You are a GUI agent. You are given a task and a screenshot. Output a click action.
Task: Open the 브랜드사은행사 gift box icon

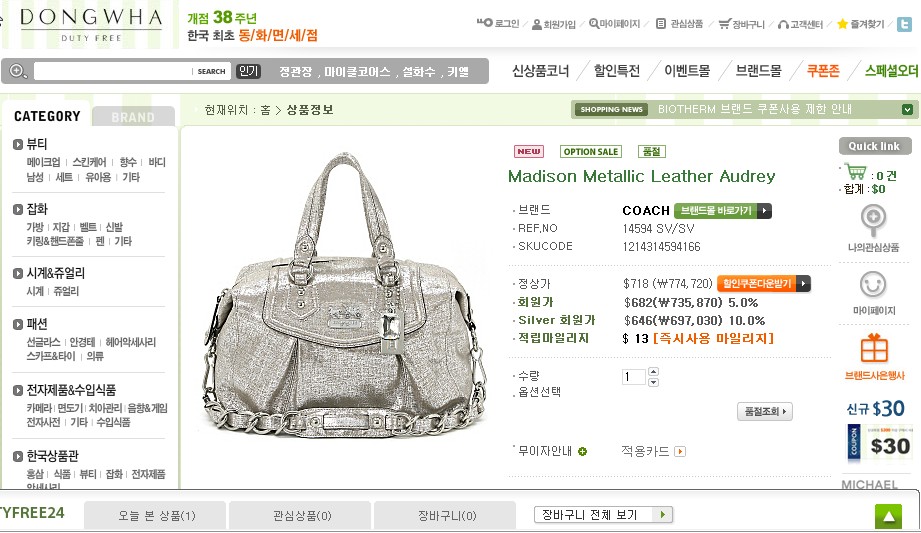(874, 348)
